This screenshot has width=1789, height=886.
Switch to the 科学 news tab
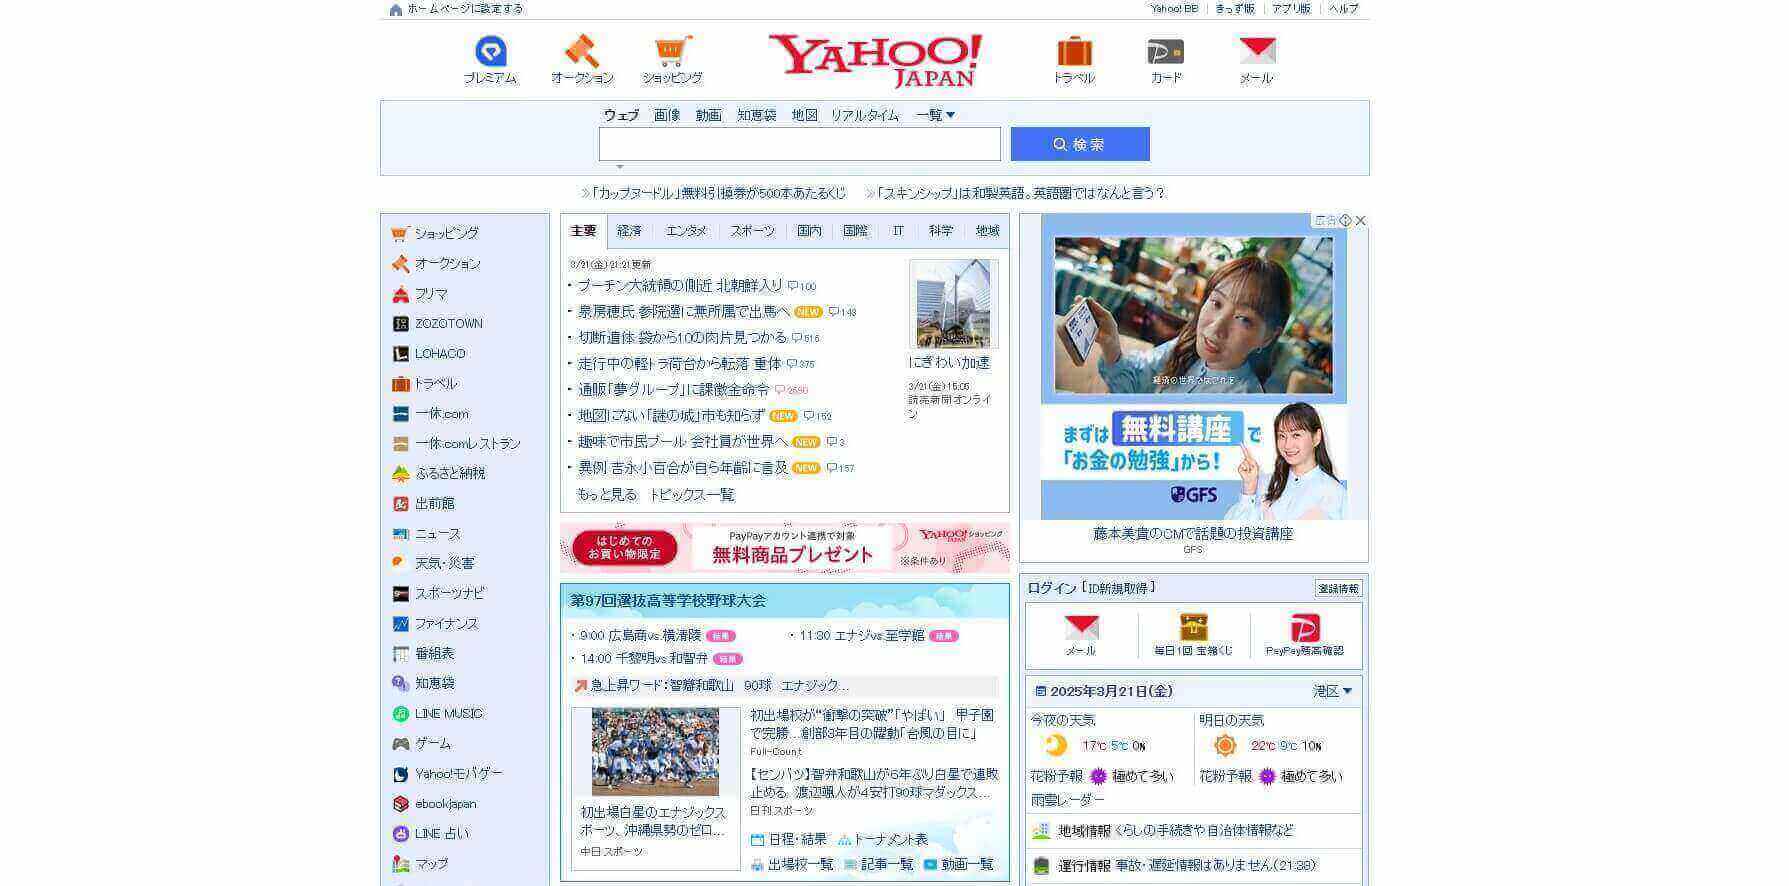[941, 231]
